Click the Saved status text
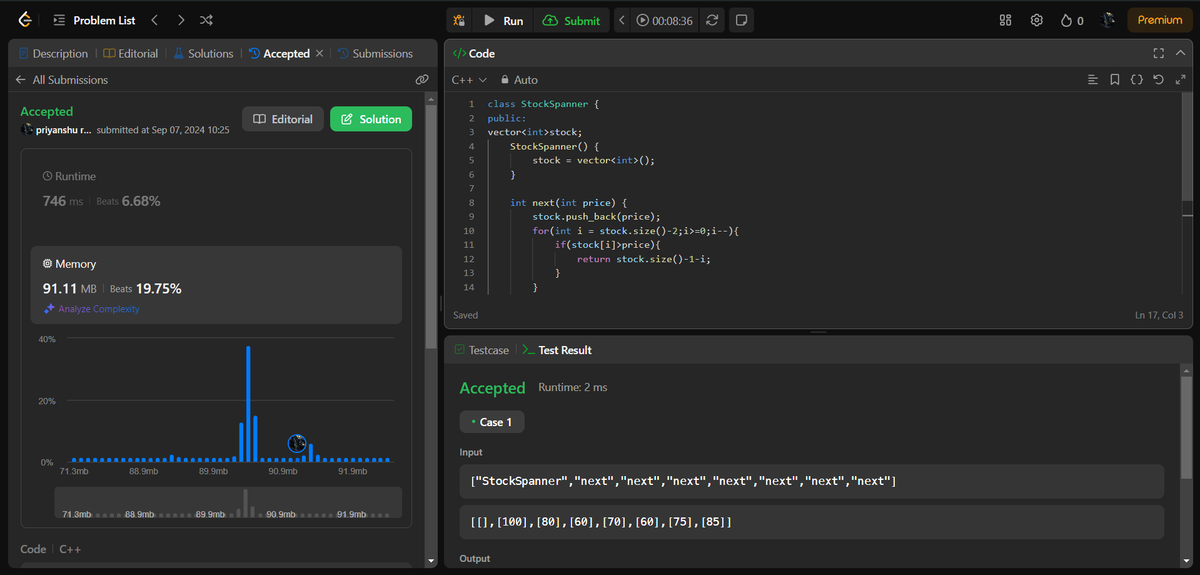The image size is (1200, 575). (466, 315)
